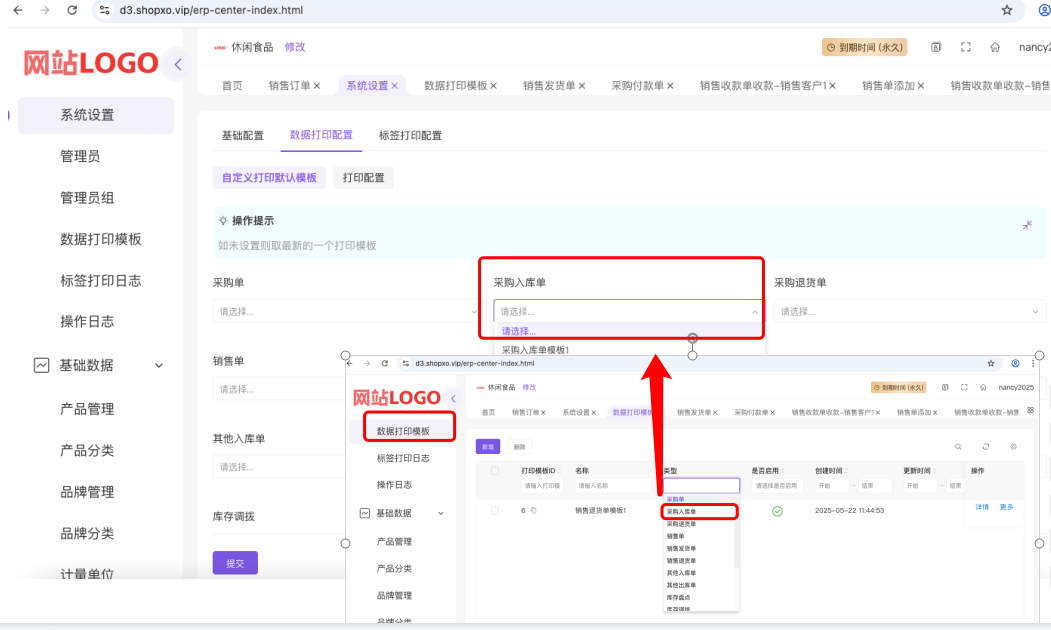Open the 销售单 template dropdown

tap(279, 389)
